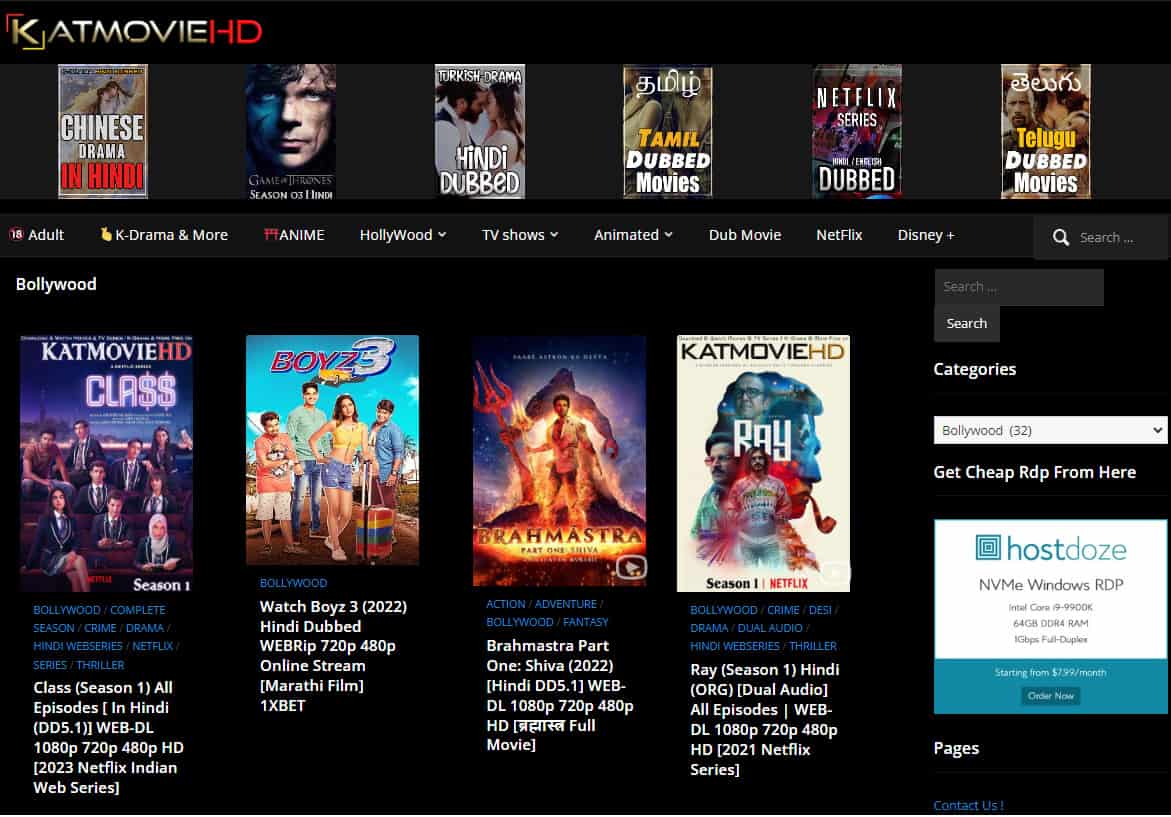Open the Netflix Series Dubbed banner
The width and height of the screenshot is (1171, 817).
[x=856, y=132]
